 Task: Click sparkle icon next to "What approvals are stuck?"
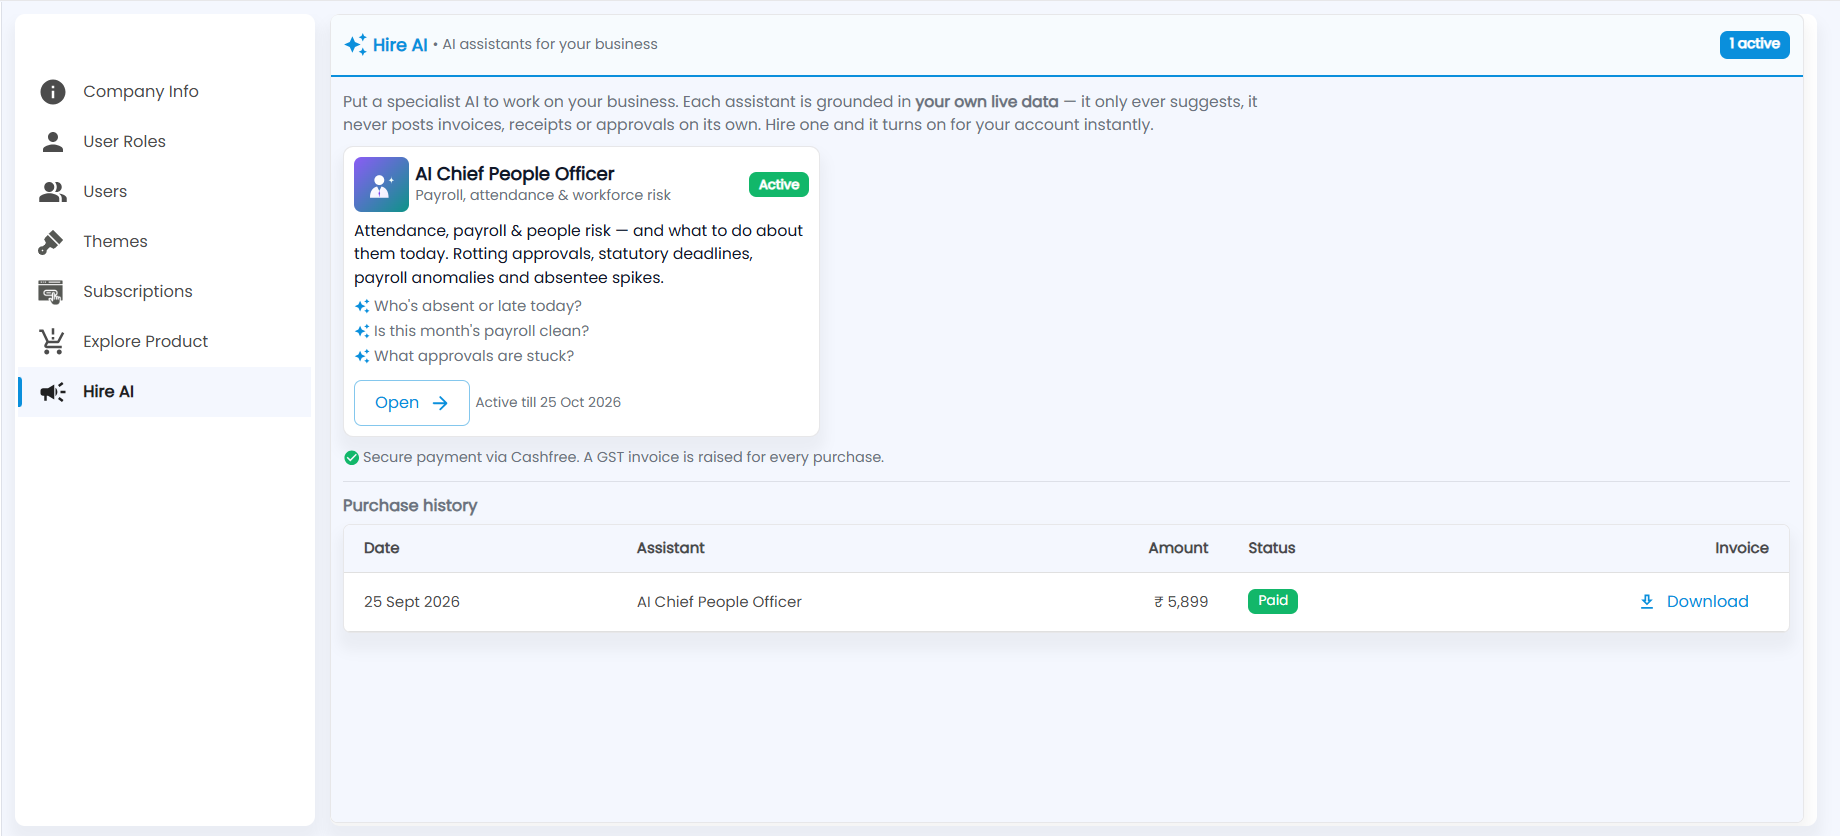coord(362,356)
